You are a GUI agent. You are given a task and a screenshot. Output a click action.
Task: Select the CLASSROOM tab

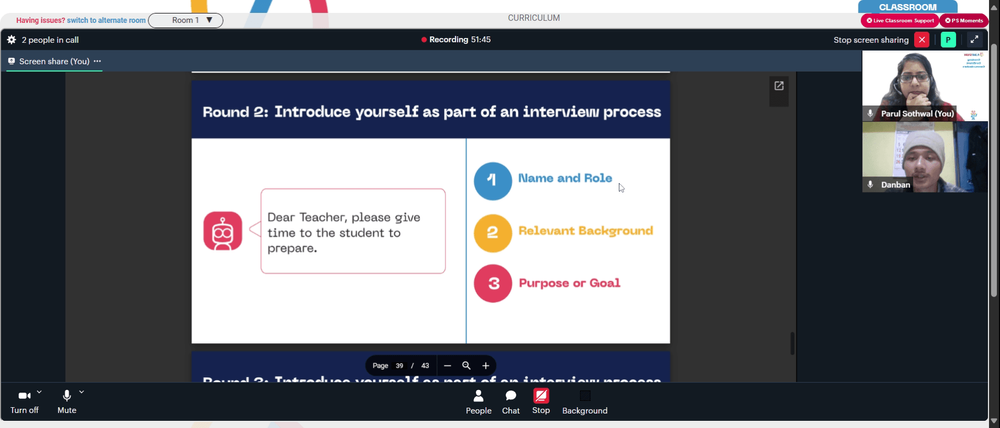point(907,7)
